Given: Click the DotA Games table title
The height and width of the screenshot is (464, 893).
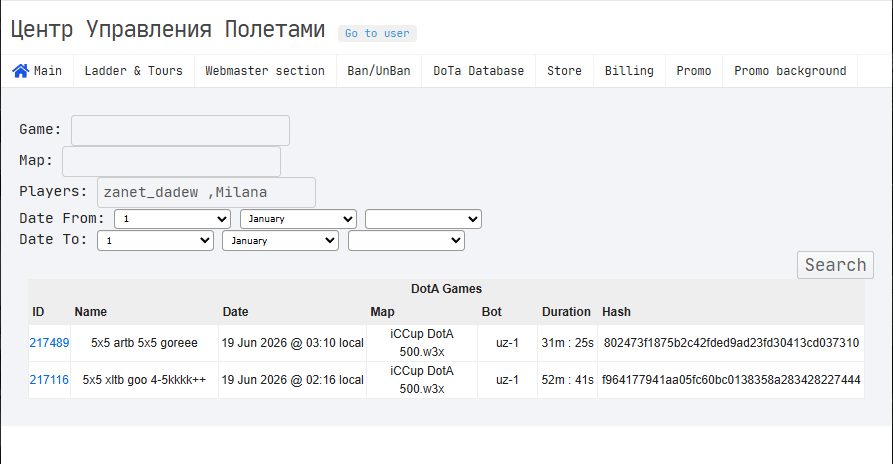Looking at the screenshot, I should (446, 289).
